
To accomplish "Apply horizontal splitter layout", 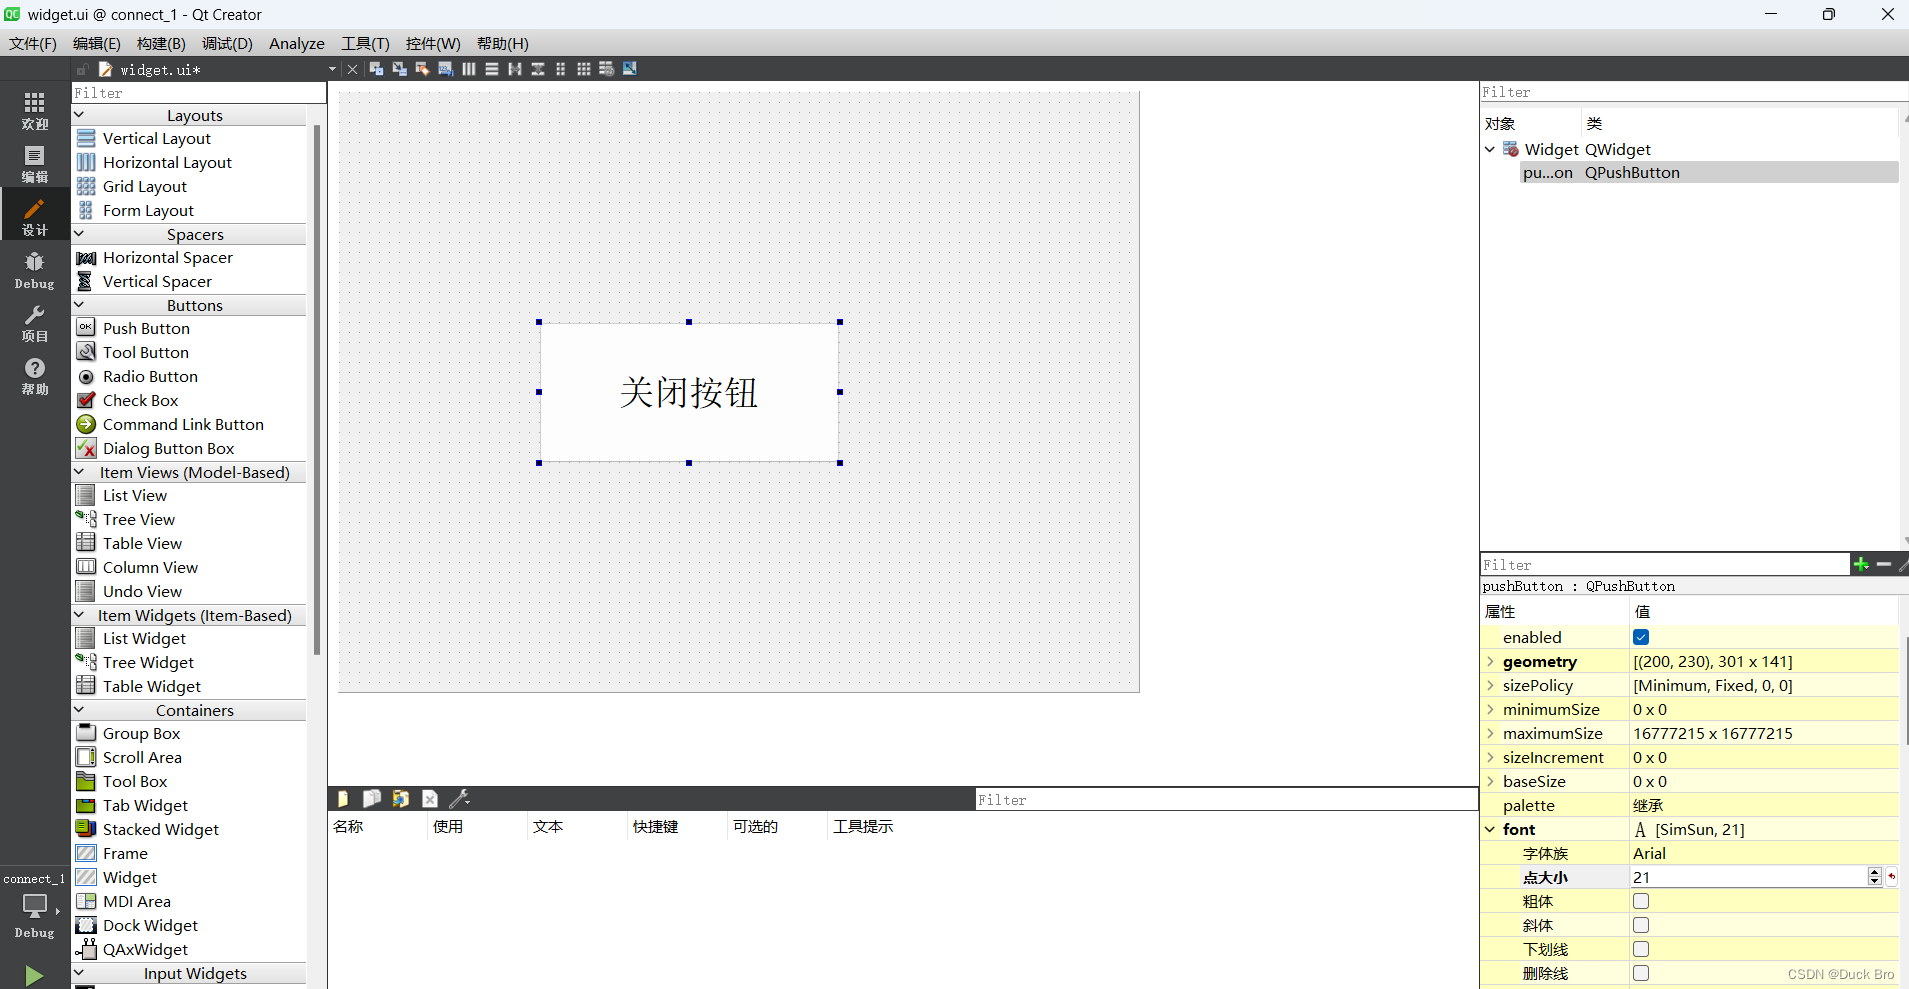I will point(514,69).
